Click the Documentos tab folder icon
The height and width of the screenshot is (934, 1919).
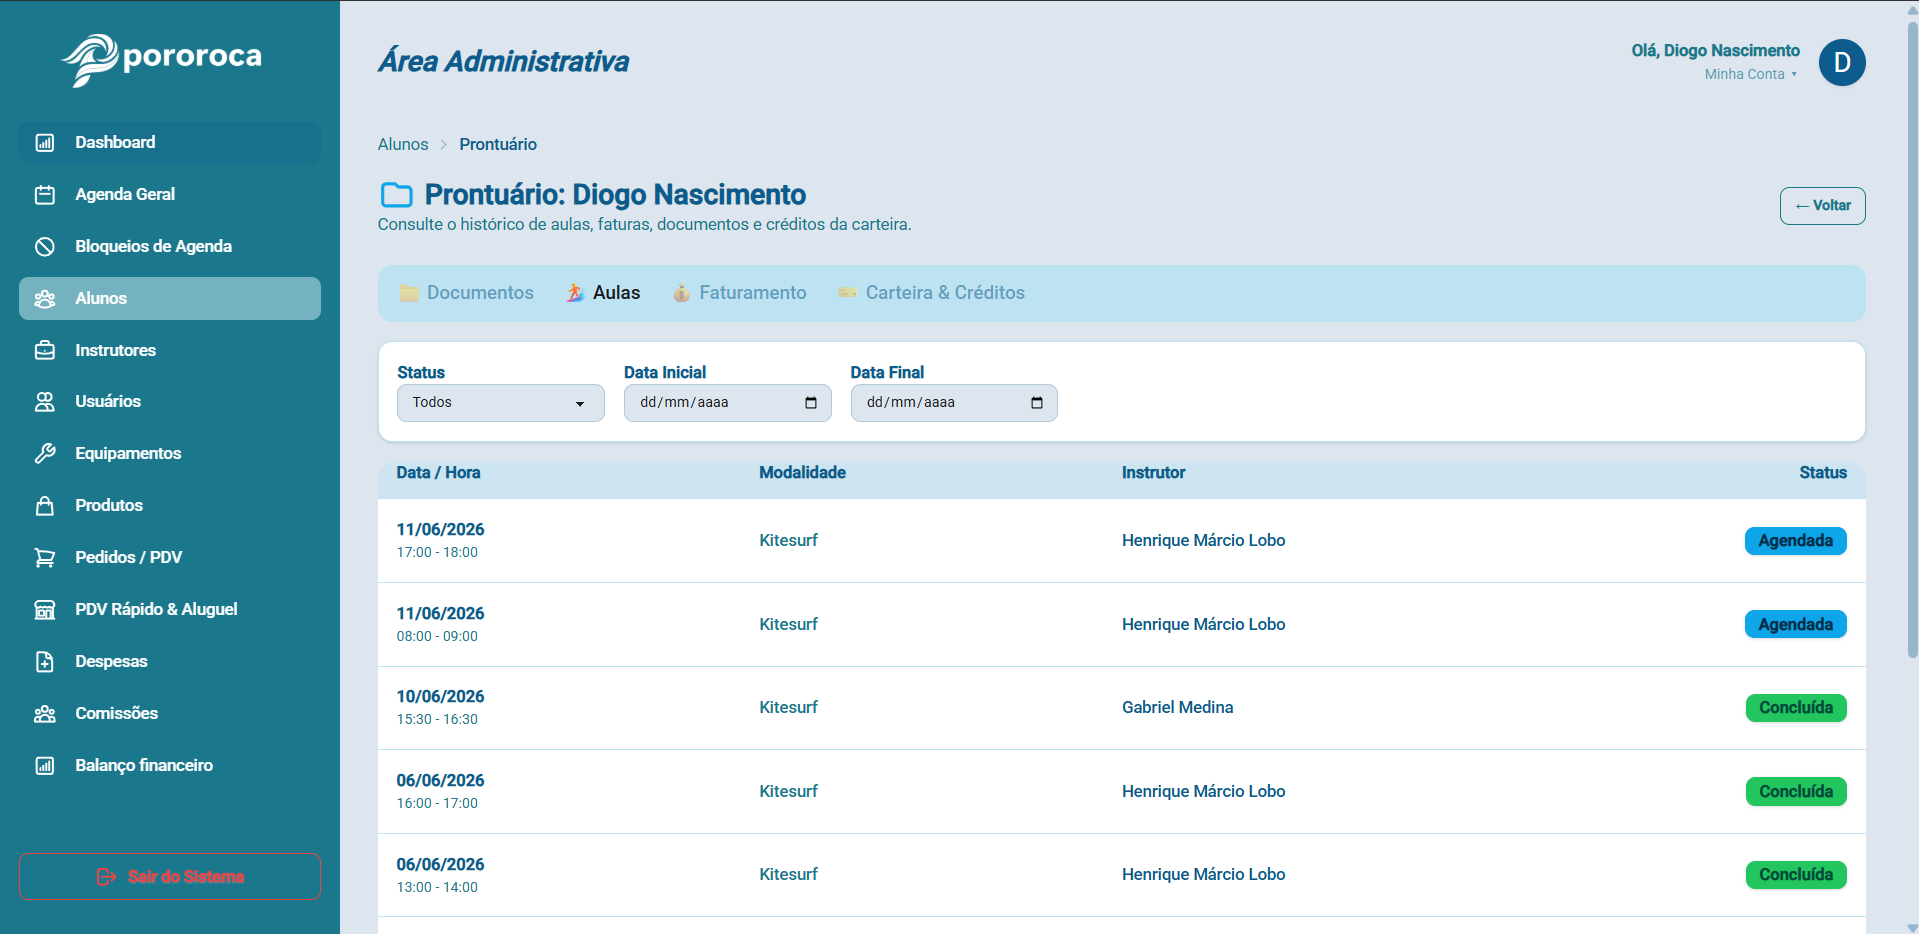click(x=409, y=293)
